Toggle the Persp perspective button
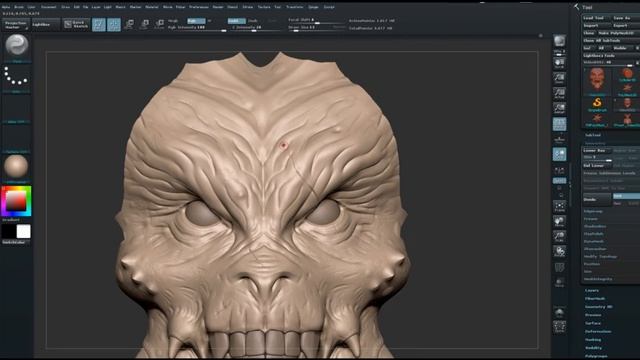 pyautogui.click(x=560, y=124)
